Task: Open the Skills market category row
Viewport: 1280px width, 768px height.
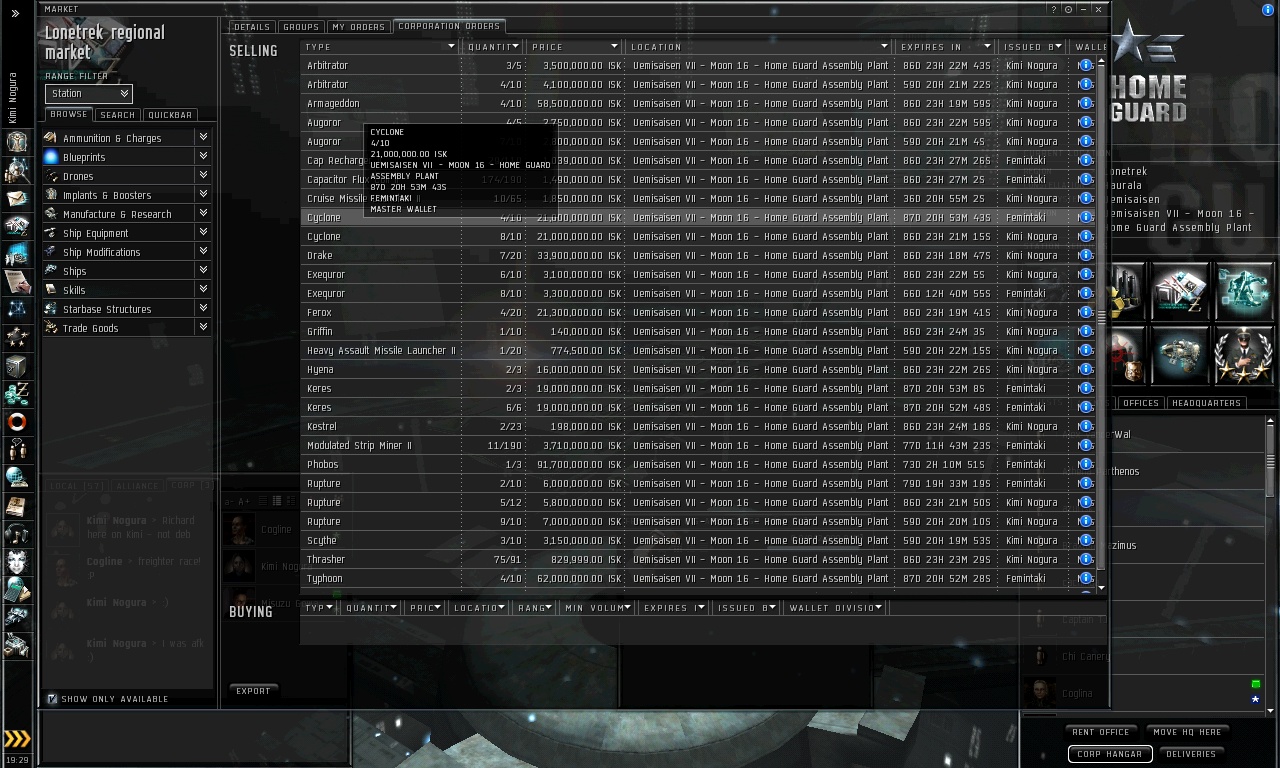Action: 126,290
